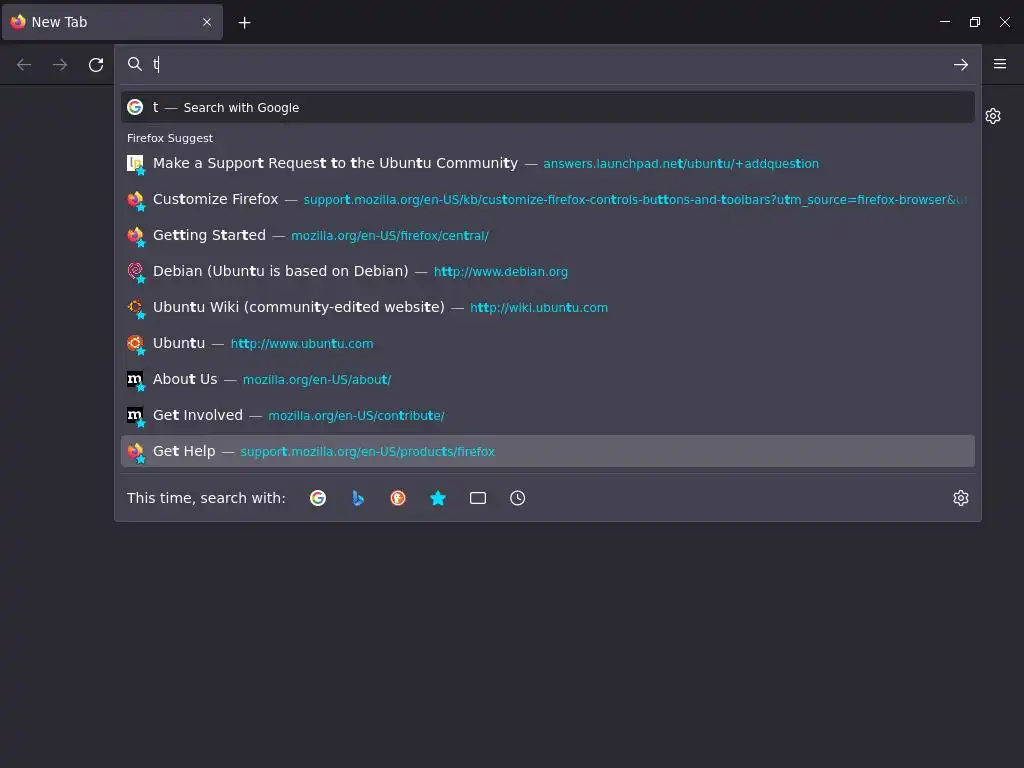Open Customize Firefox suggestion

coord(547,199)
